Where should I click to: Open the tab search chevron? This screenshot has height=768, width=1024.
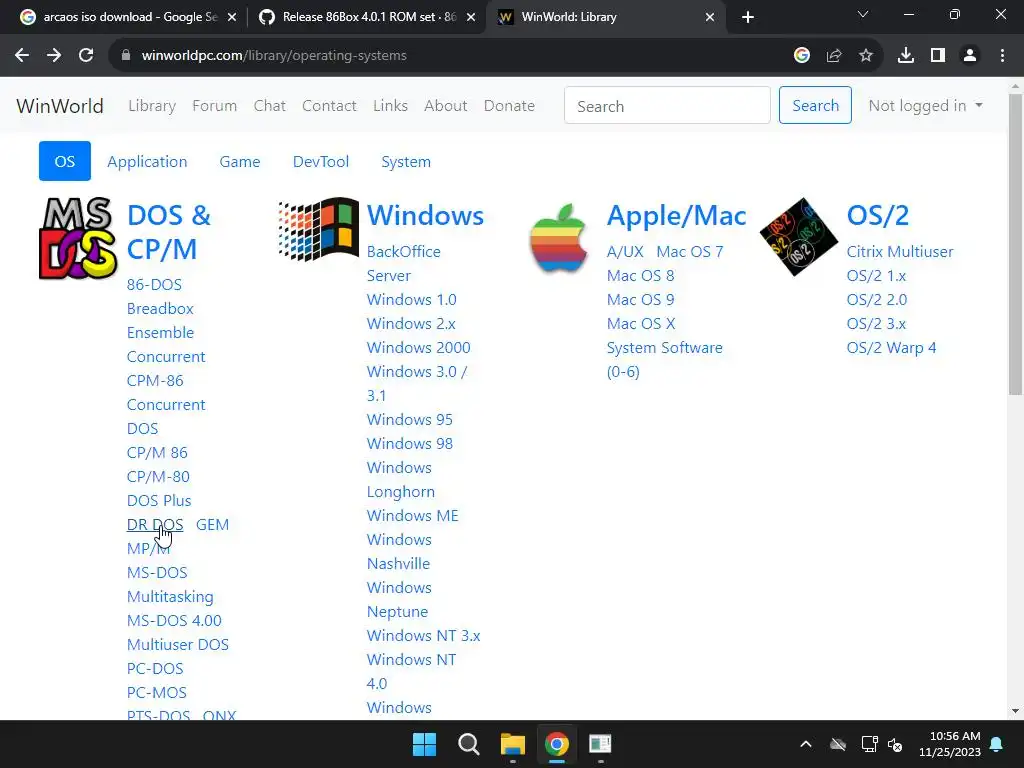(863, 14)
